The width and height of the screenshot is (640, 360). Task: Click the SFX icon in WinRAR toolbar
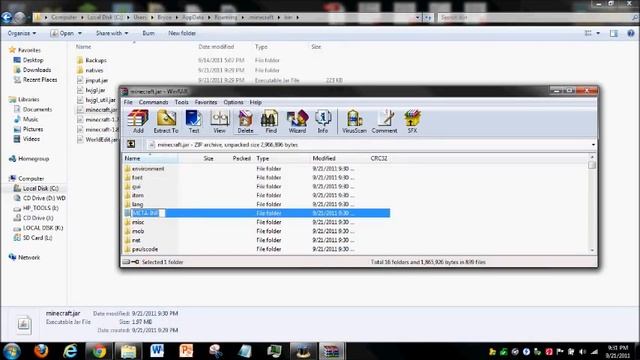tap(412, 121)
